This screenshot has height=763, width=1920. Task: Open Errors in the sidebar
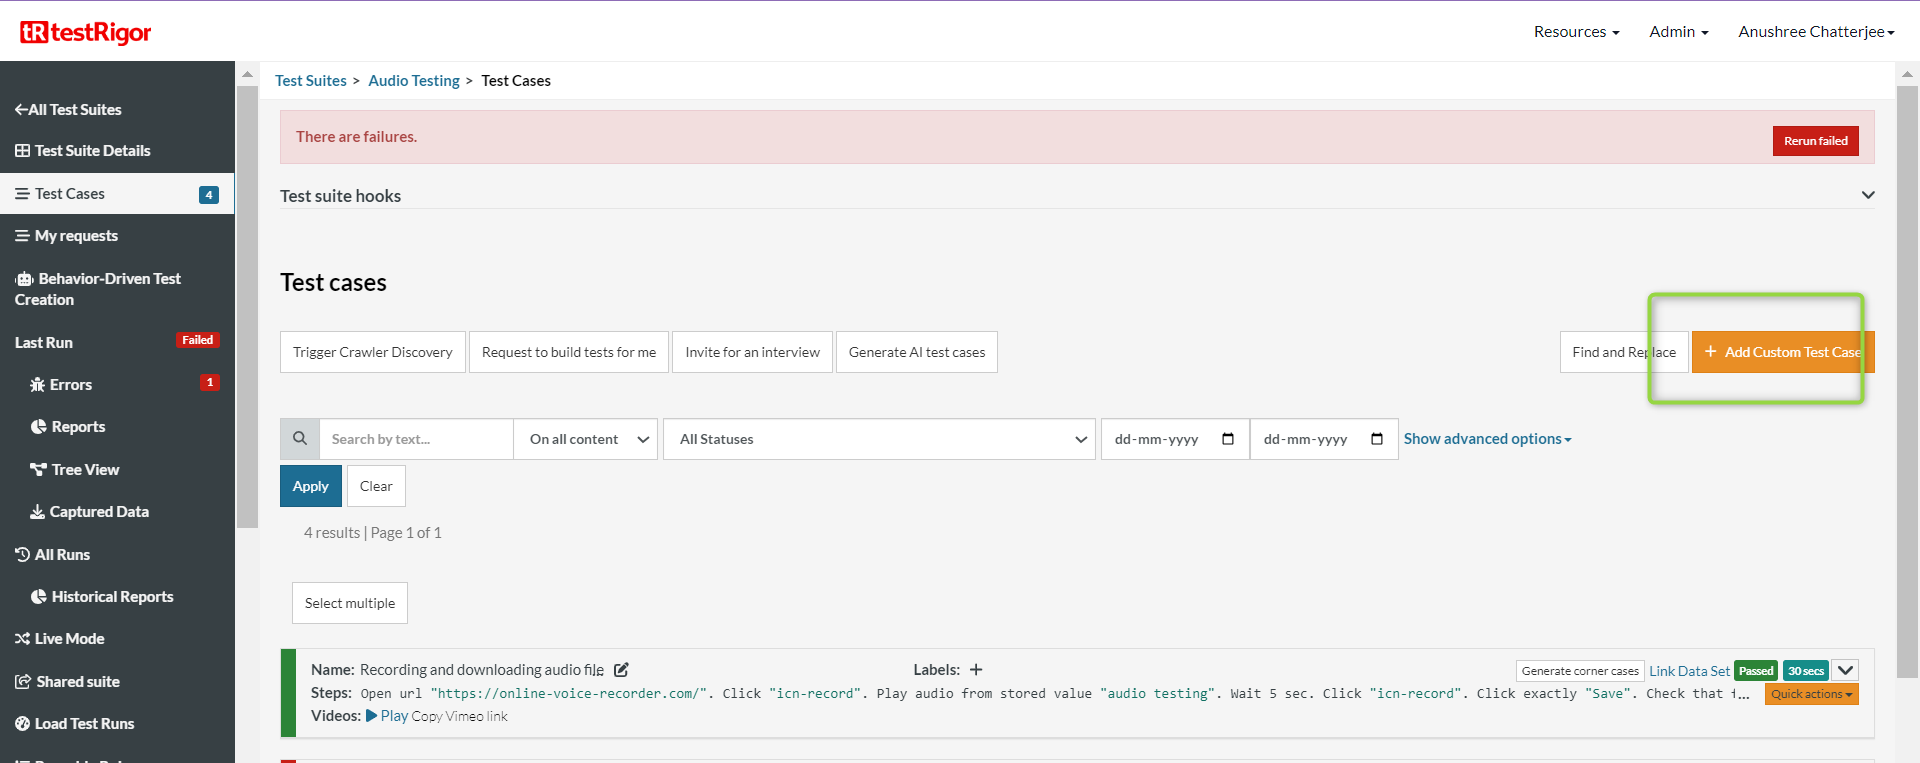[70, 385]
